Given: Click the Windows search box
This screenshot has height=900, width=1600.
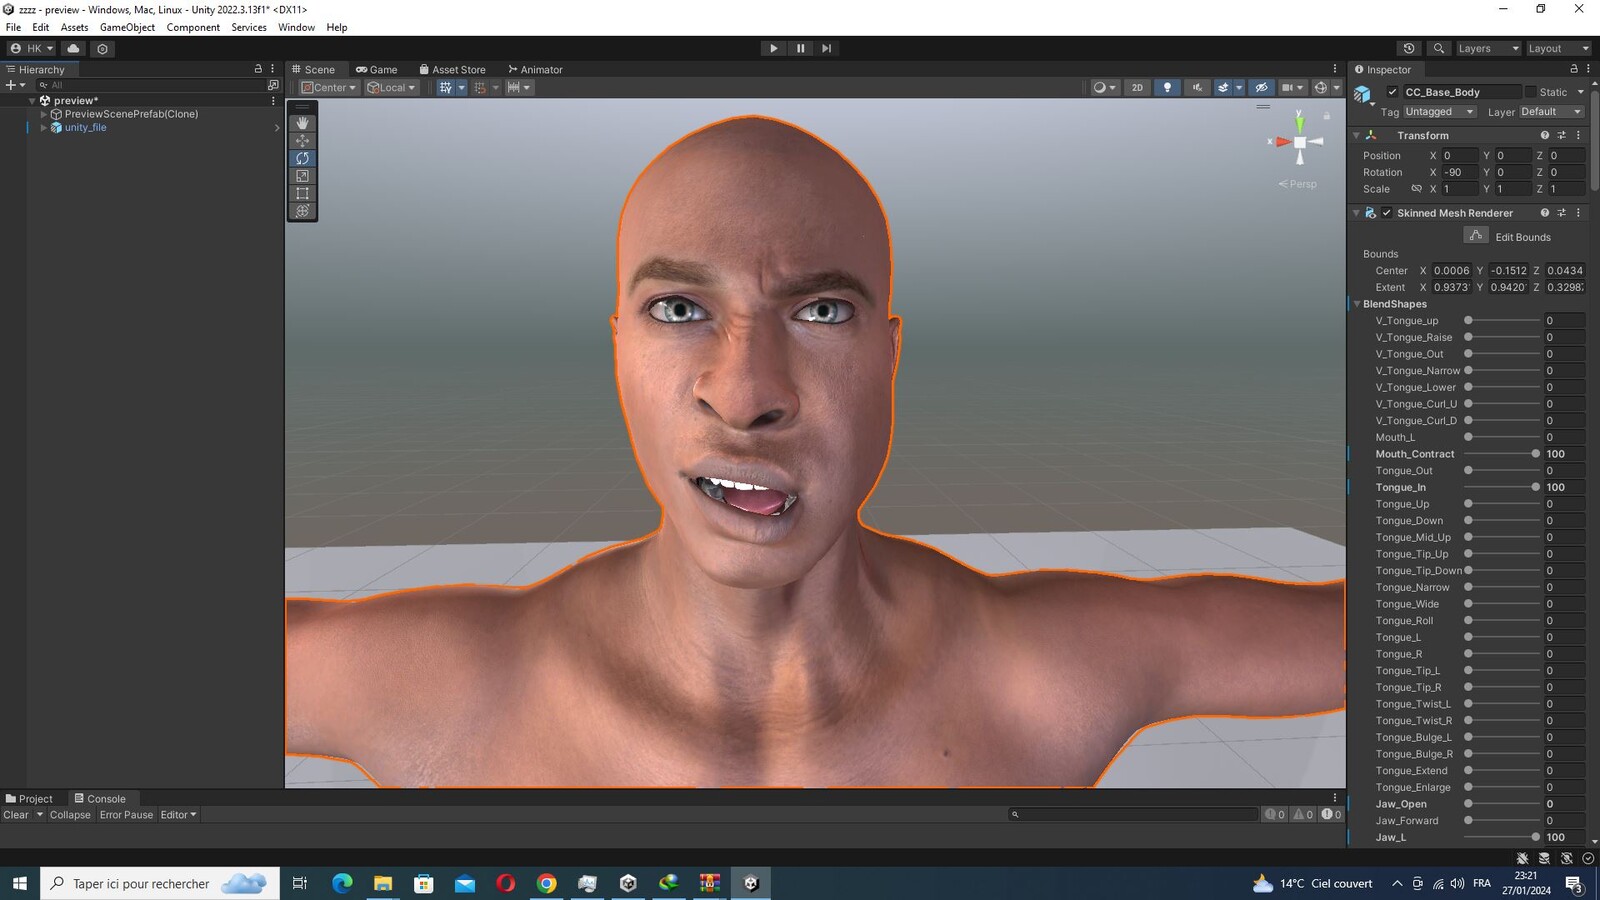Looking at the screenshot, I should 160,883.
